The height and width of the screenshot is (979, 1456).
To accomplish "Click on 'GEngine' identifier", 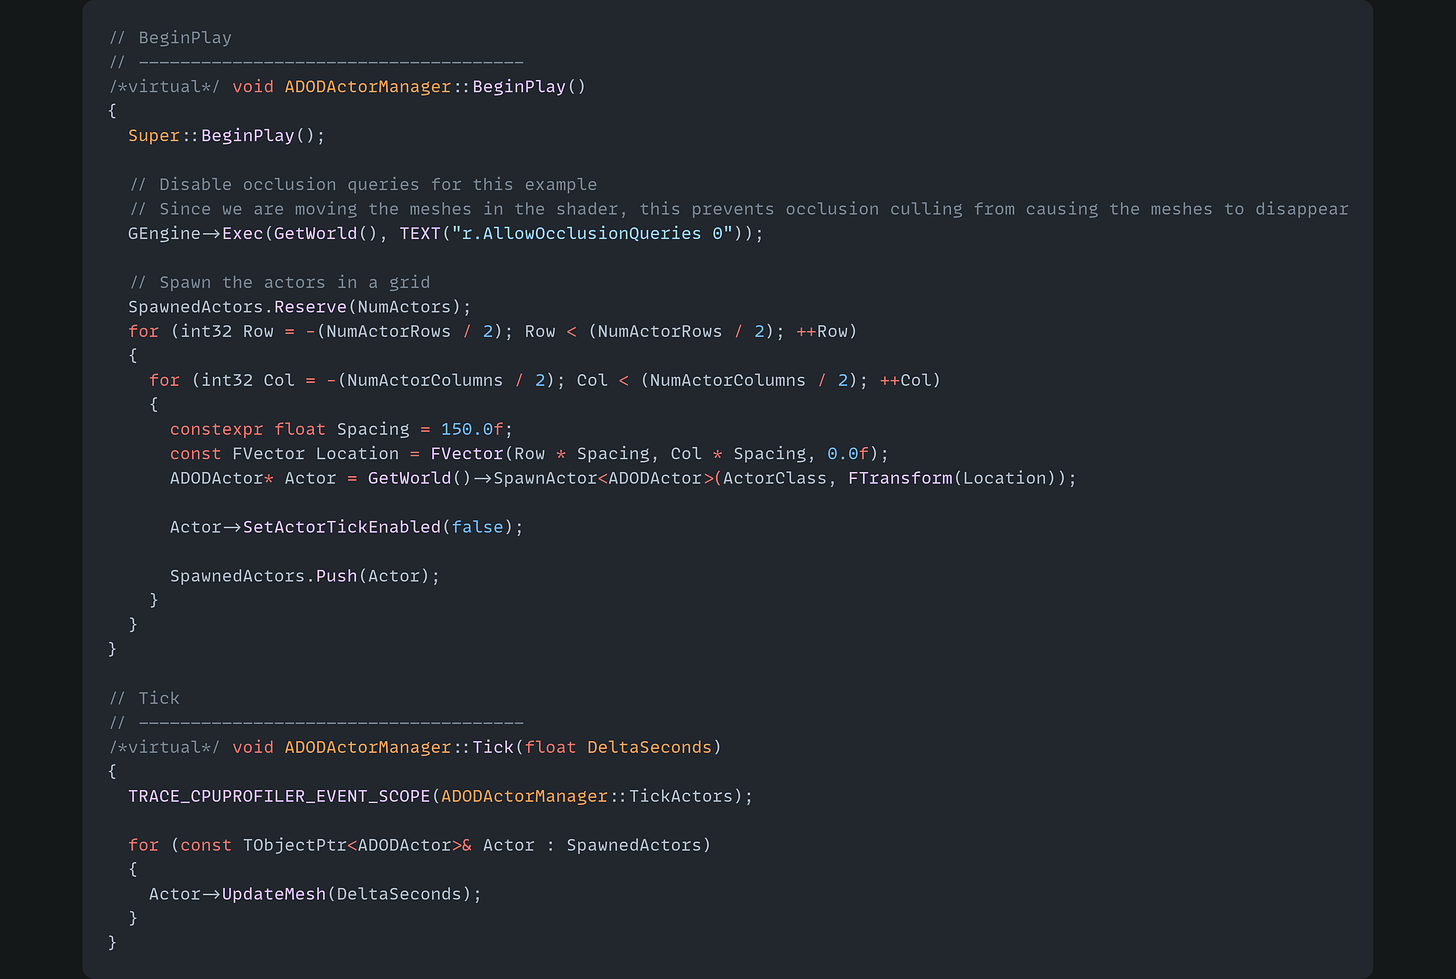I will pyautogui.click(x=164, y=233).
